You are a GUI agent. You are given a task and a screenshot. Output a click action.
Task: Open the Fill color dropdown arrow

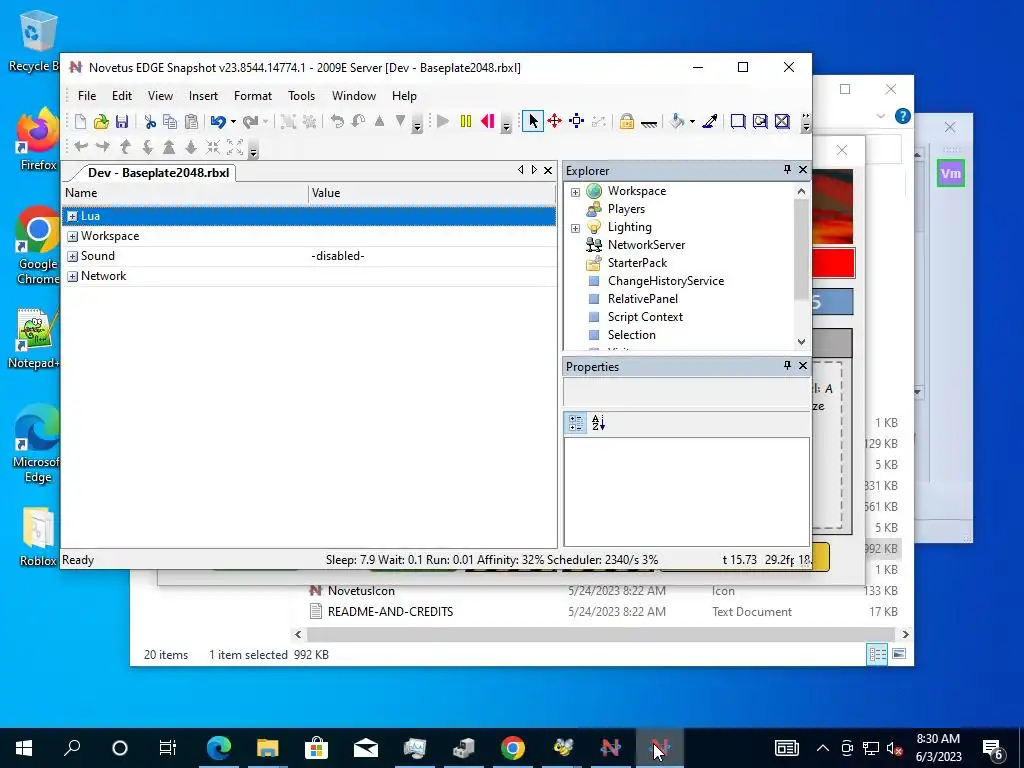(692, 121)
